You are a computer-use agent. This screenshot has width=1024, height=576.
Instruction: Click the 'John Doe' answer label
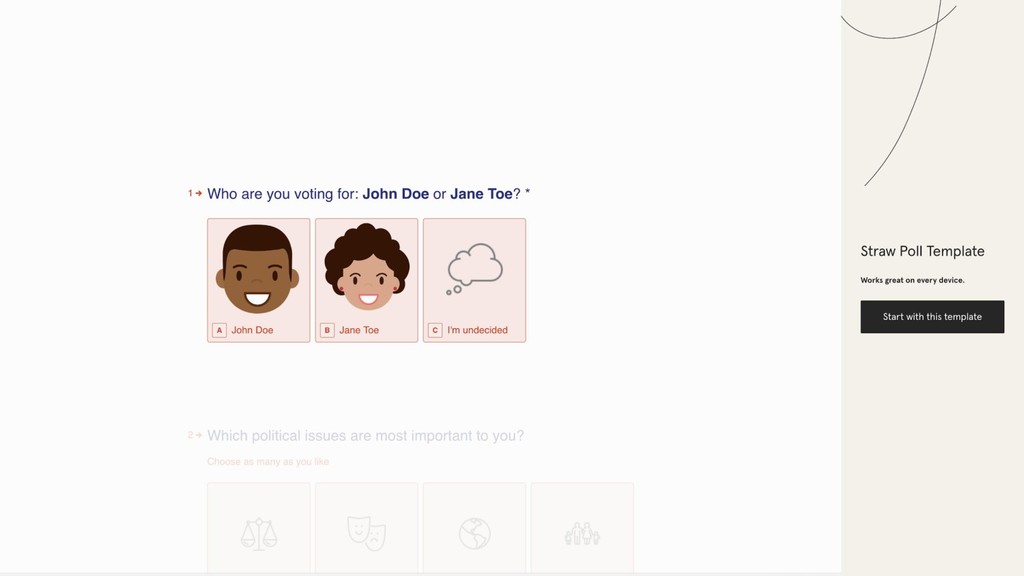click(x=252, y=330)
